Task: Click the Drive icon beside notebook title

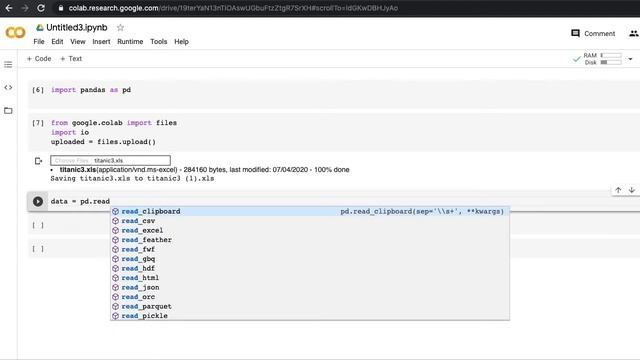Action: [x=40, y=27]
